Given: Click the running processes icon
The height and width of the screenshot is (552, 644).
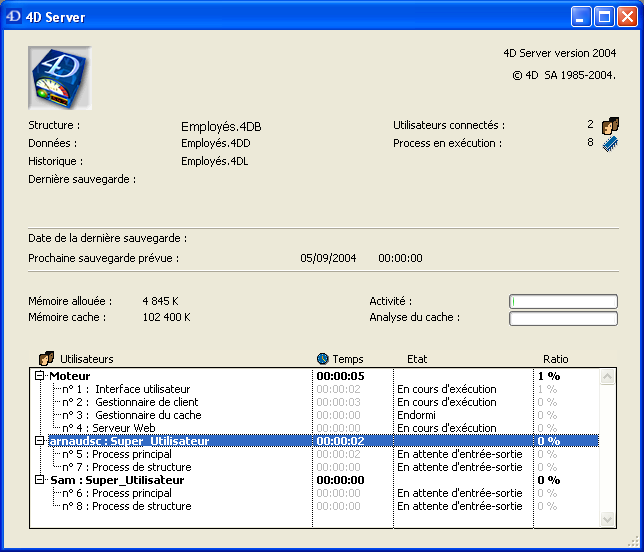Looking at the screenshot, I should point(610,143).
